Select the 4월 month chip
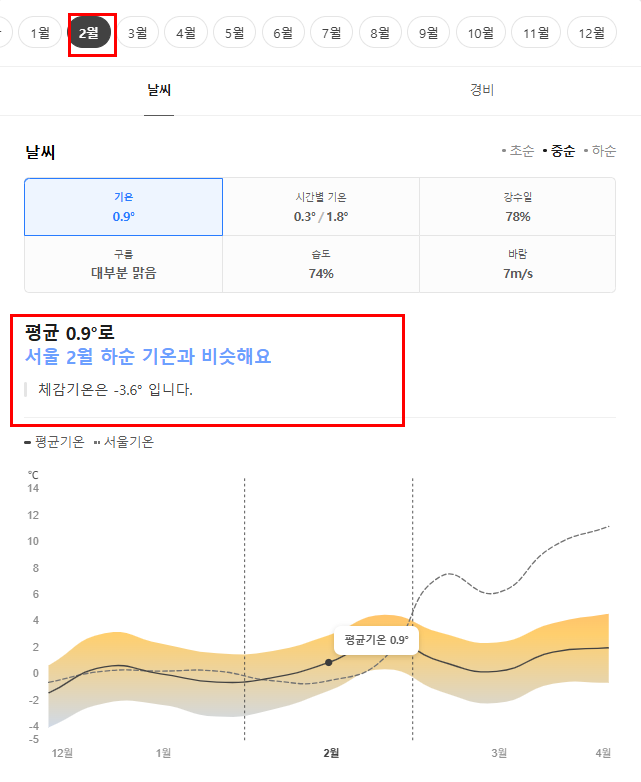This screenshot has height=782, width=641. 186,33
